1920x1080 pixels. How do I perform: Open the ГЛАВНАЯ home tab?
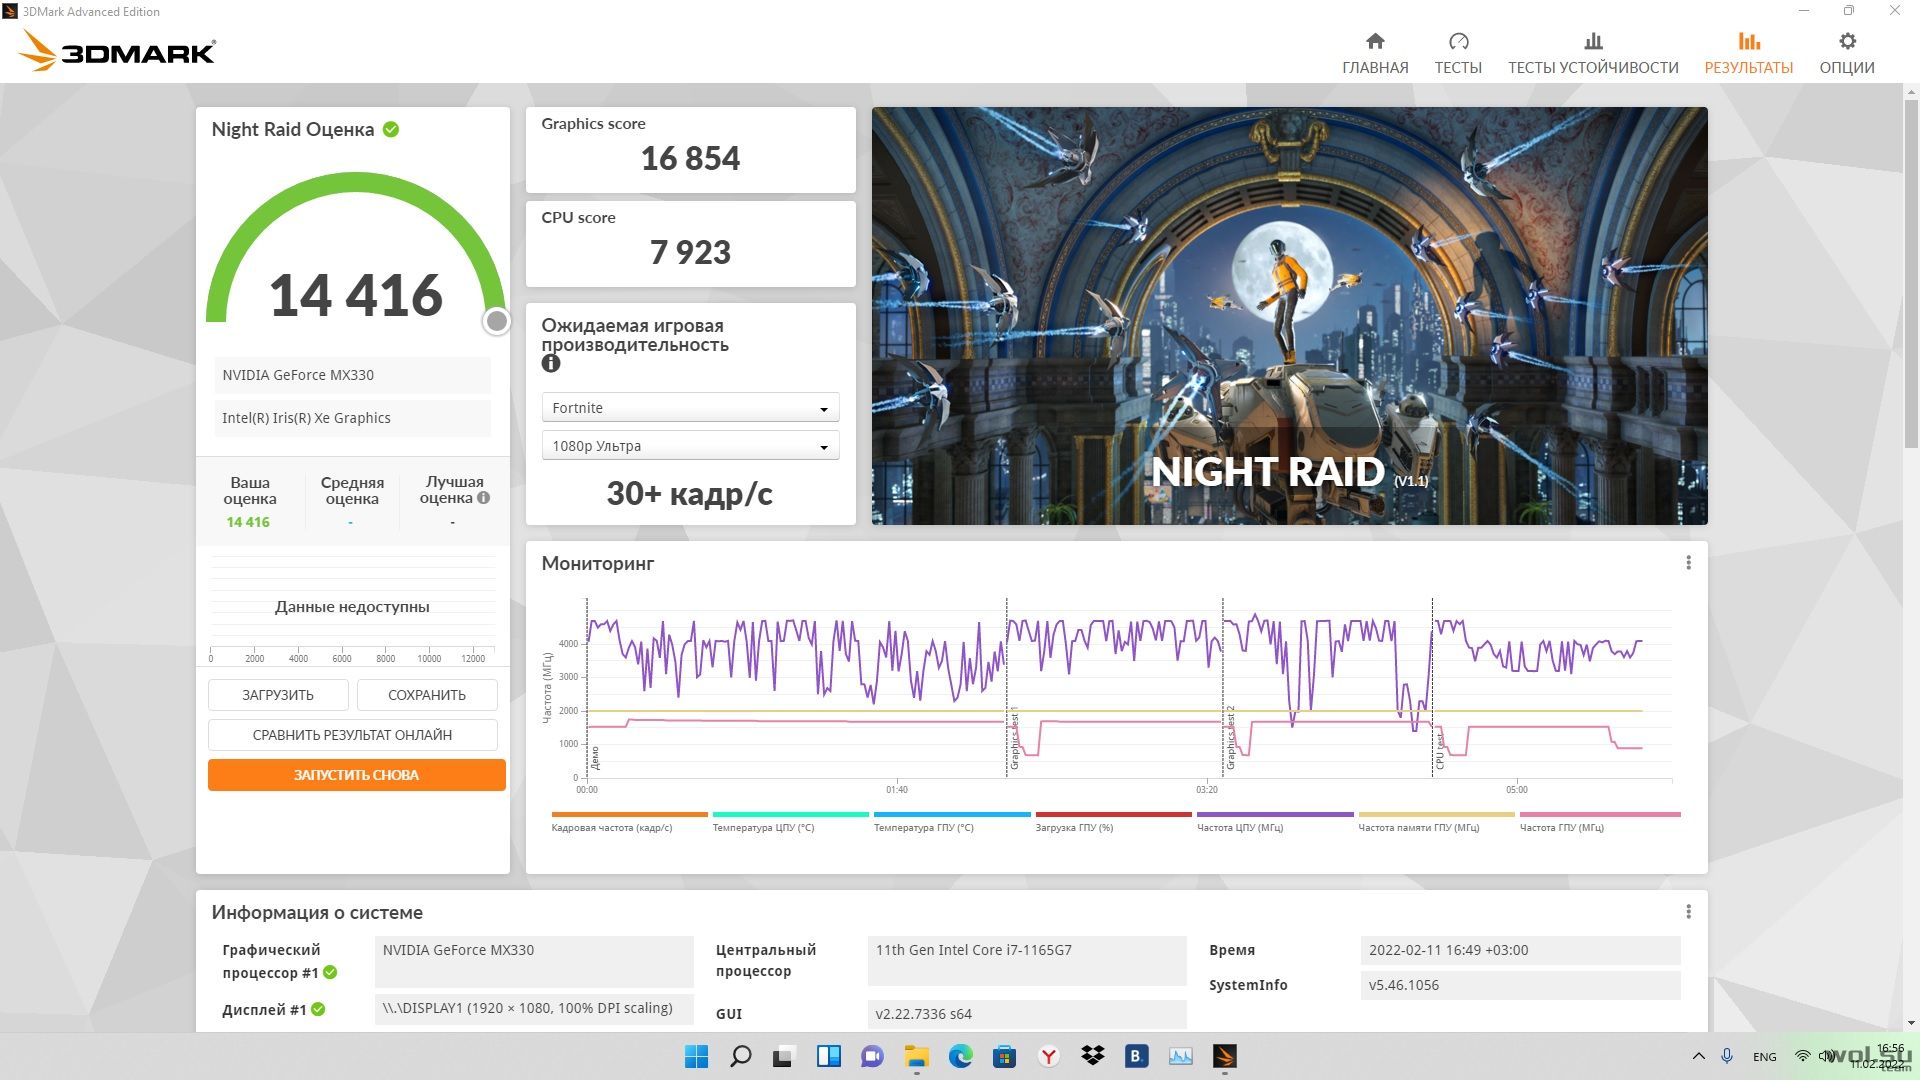[x=1375, y=53]
